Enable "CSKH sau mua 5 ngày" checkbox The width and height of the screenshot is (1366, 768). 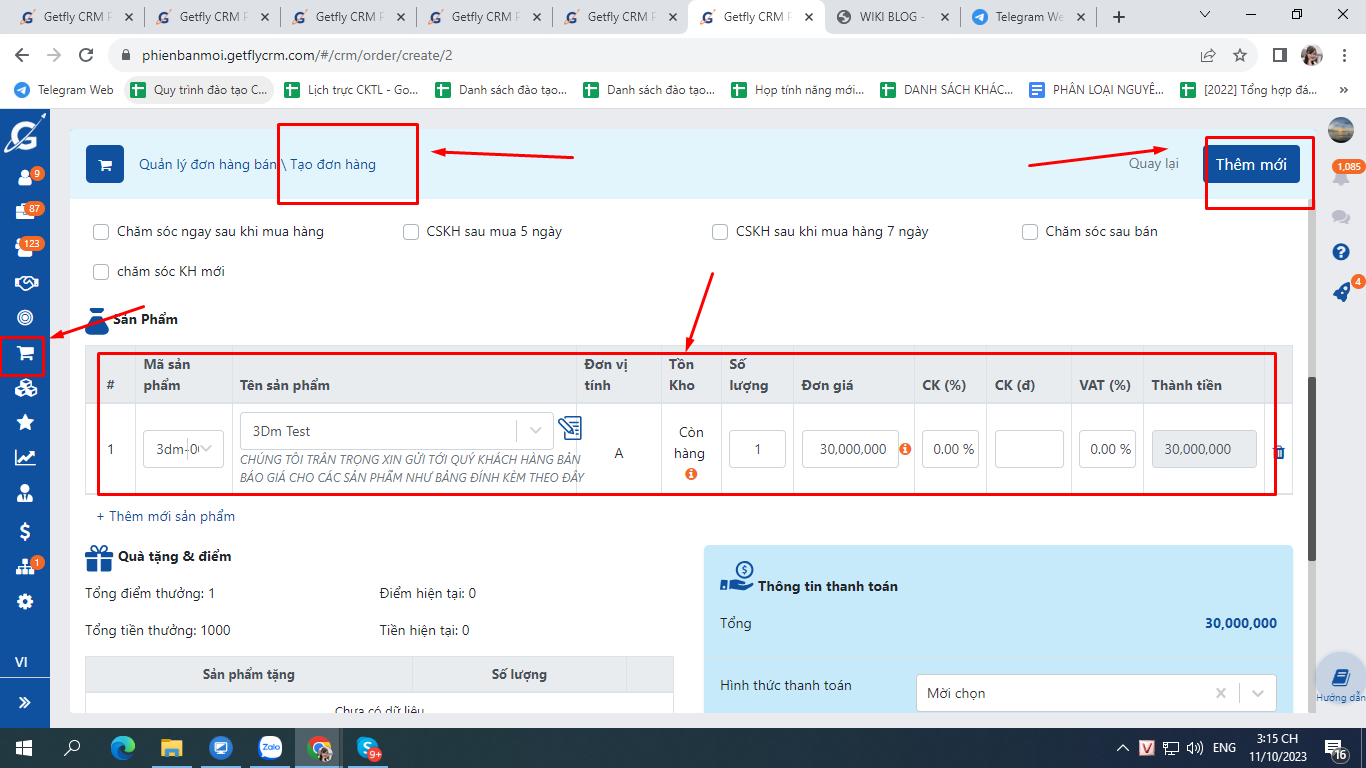411,232
